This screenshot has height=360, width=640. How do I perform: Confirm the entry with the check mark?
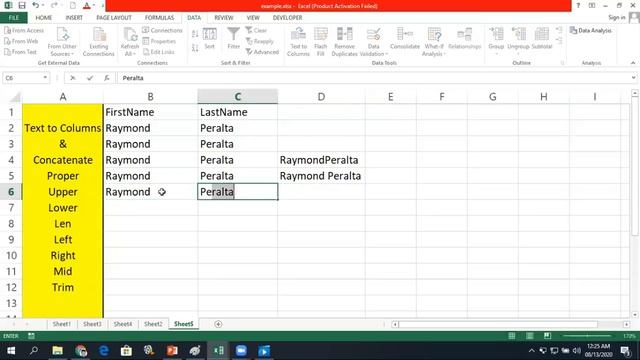click(x=90, y=78)
